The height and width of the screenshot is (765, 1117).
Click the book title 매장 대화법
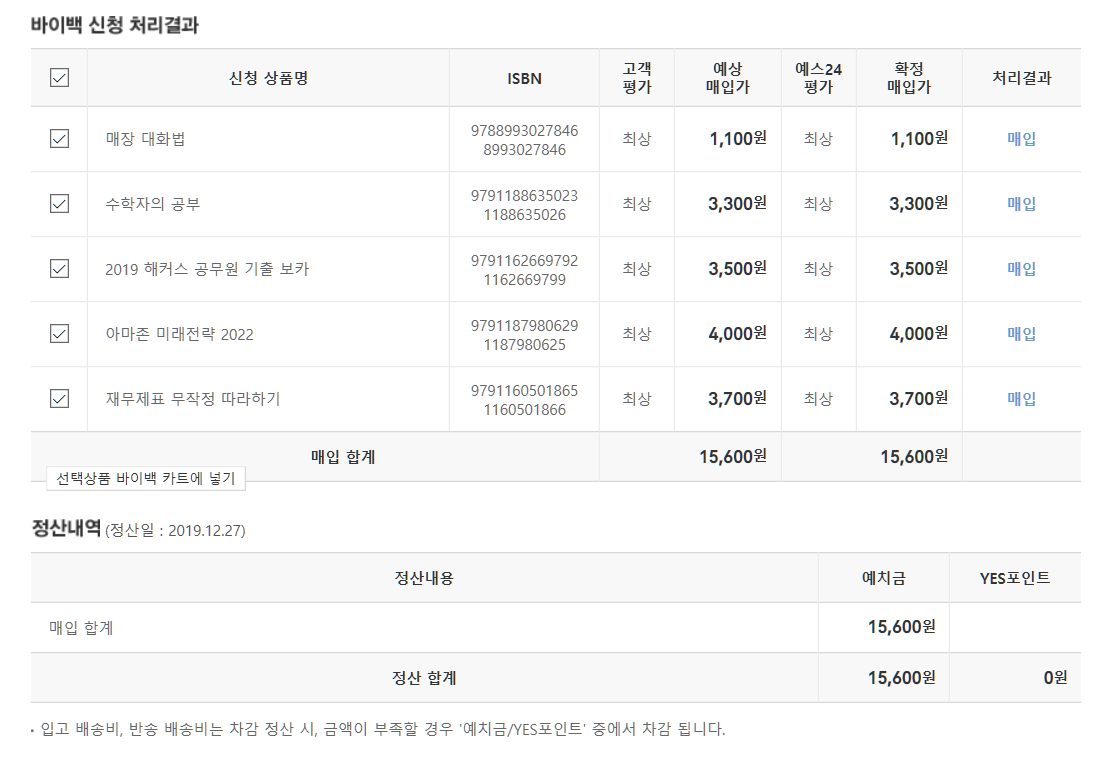[x=145, y=139]
